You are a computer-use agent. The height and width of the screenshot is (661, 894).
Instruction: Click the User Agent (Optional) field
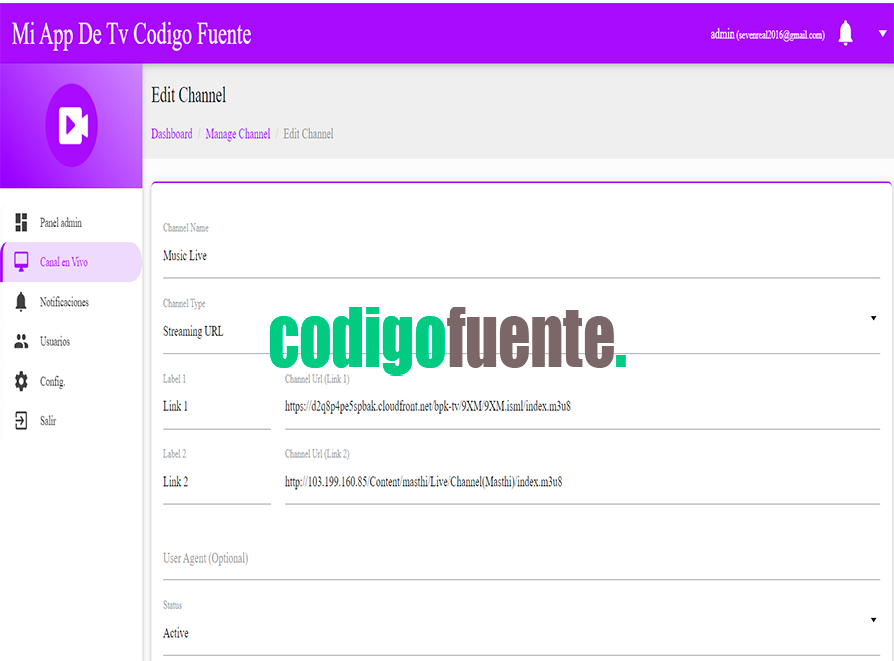(x=520, y=559)
